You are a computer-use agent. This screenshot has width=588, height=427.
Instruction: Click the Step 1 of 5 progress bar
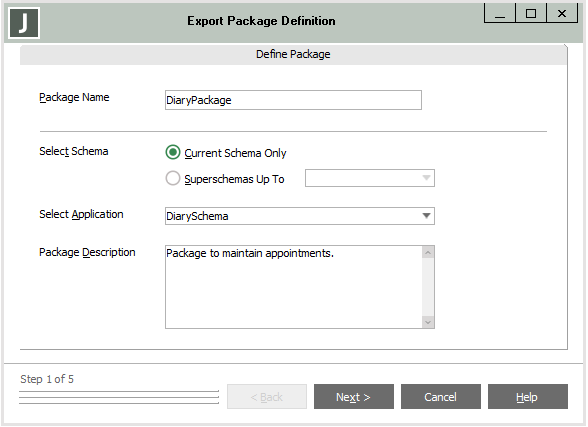(119, 397)
